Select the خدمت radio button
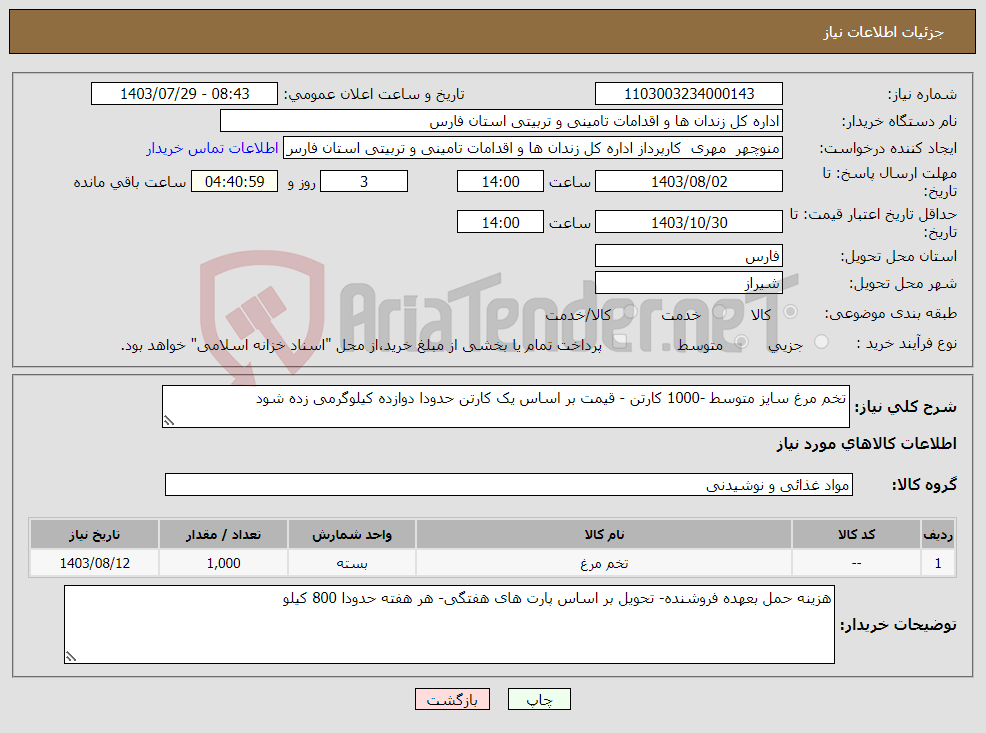 pos(720,311)
